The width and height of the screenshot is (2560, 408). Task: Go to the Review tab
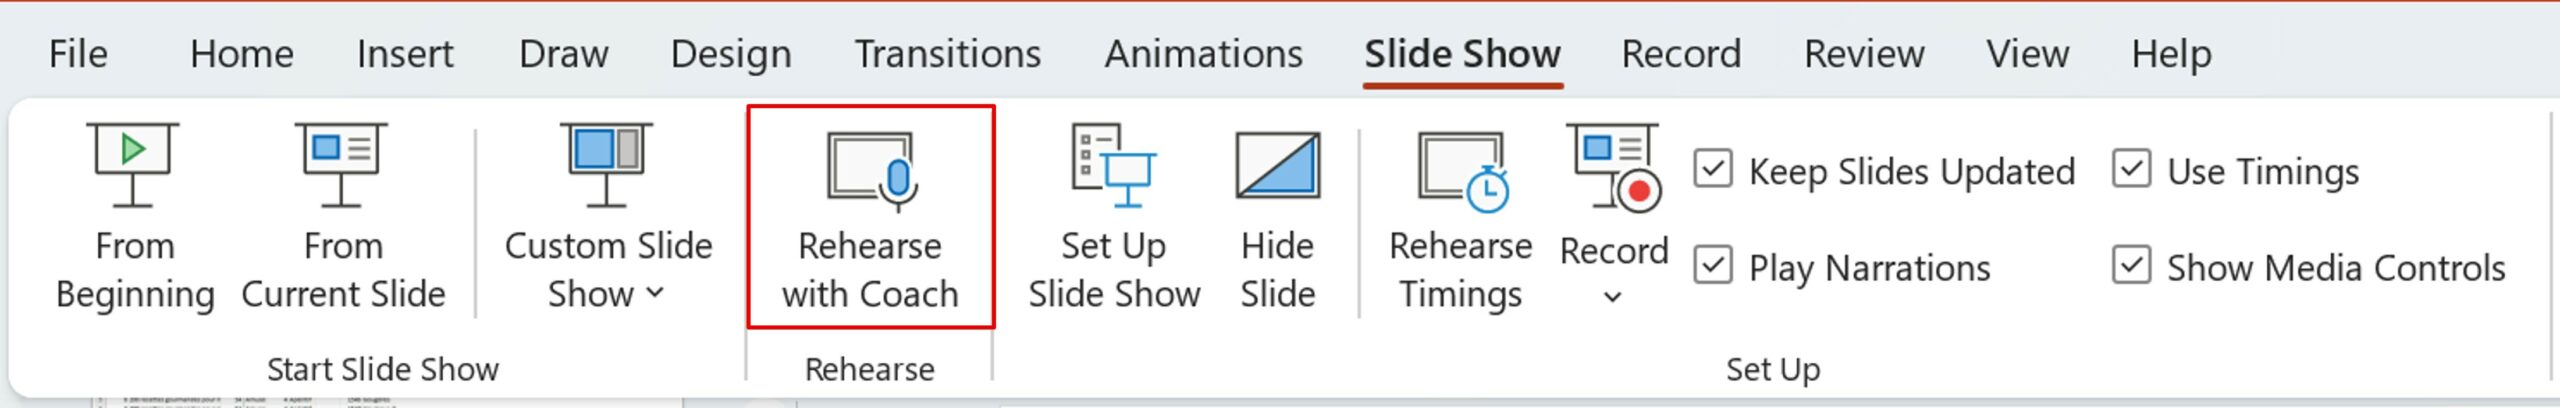1864,54
